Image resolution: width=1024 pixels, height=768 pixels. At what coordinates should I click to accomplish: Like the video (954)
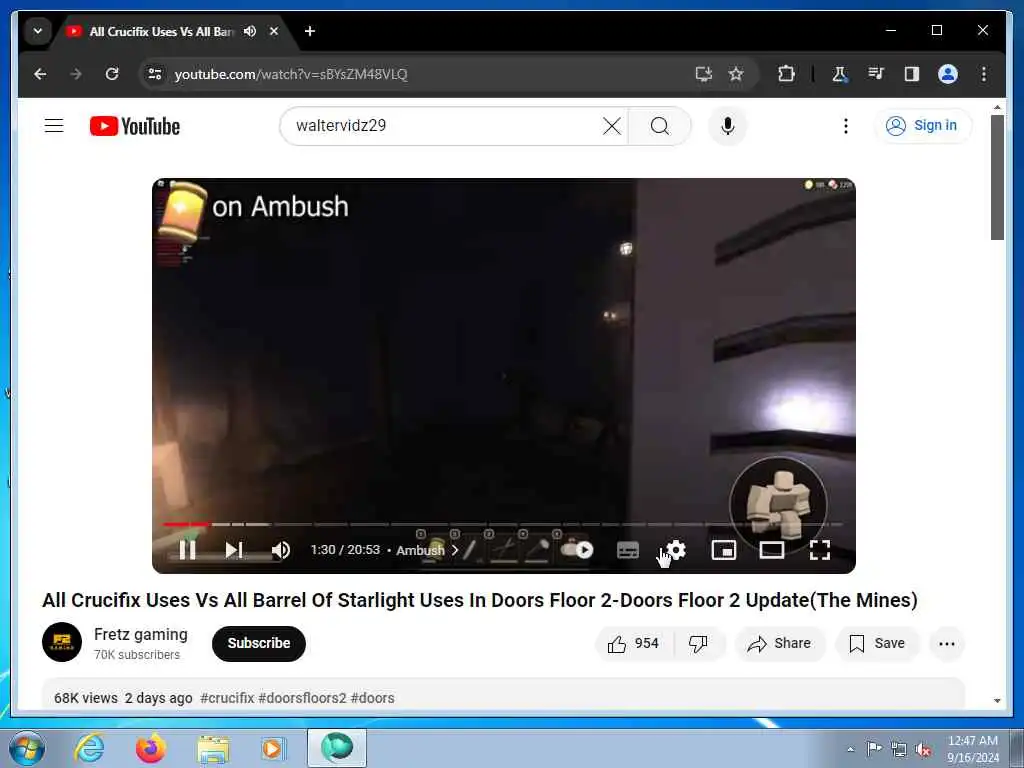tap(633, 644)
